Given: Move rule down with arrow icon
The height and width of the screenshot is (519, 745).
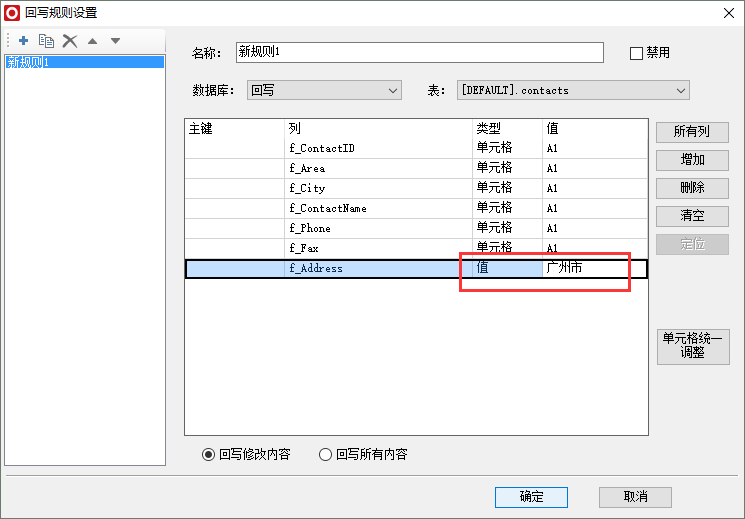Looking at the screenshot, I should (x=115, y=41).
